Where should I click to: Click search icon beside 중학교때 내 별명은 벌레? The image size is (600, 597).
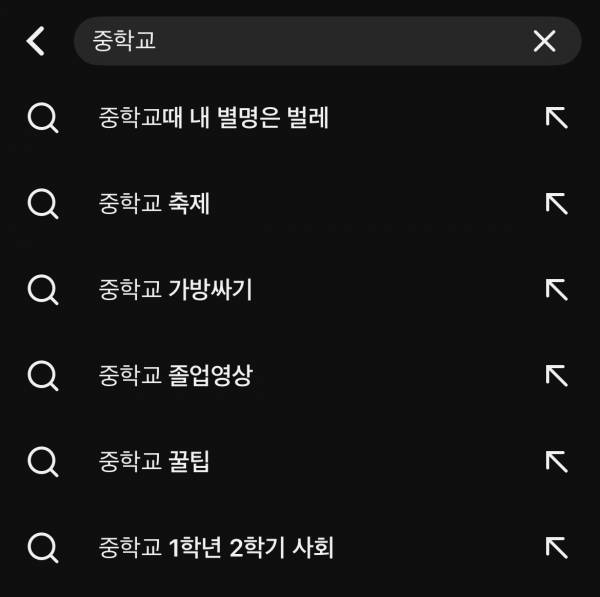coord(42,119)
